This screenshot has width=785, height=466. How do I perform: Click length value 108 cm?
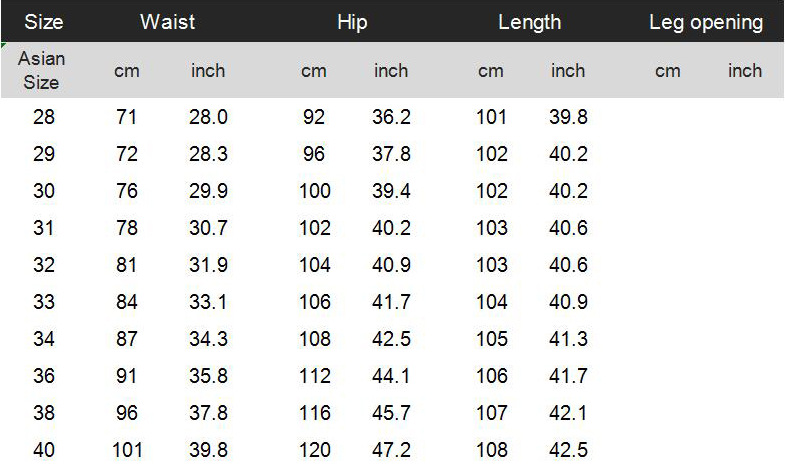point(491,450)
